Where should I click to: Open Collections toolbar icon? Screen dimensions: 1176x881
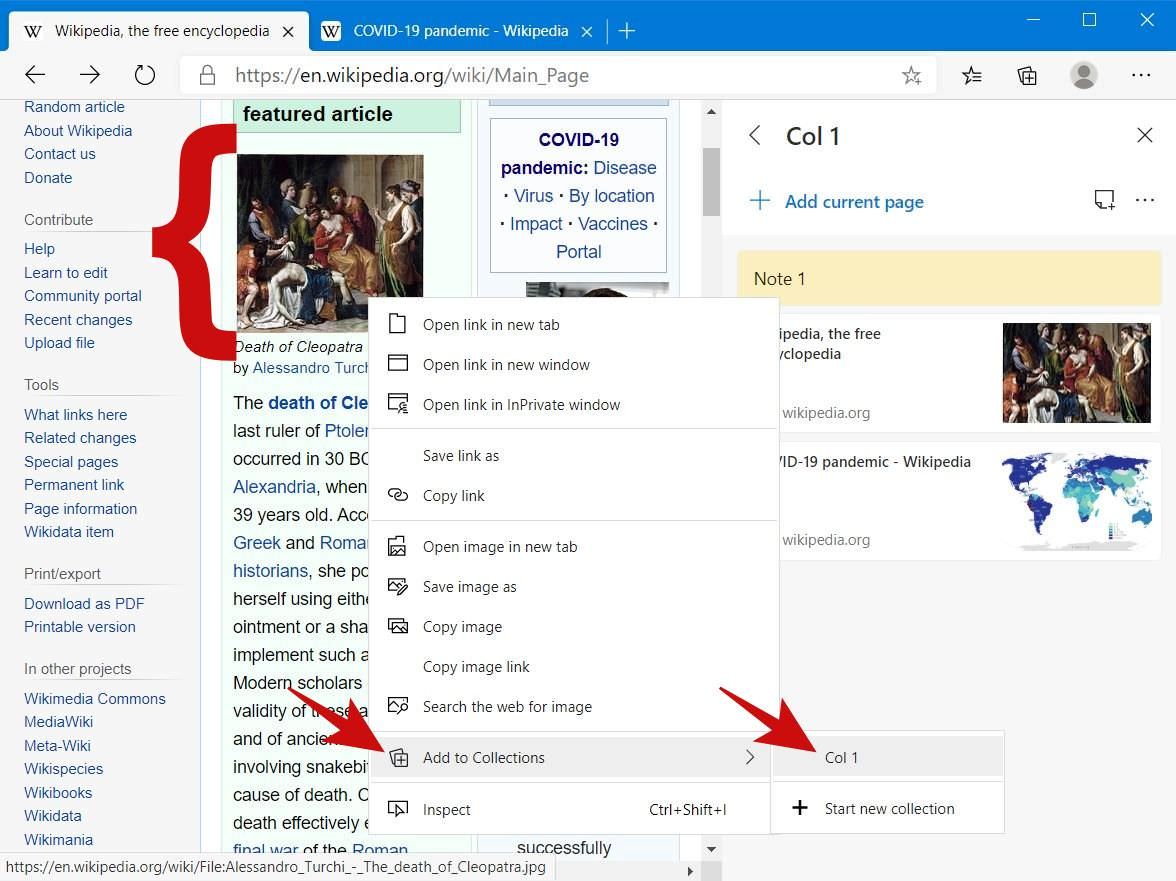[x=1027, y=75]
